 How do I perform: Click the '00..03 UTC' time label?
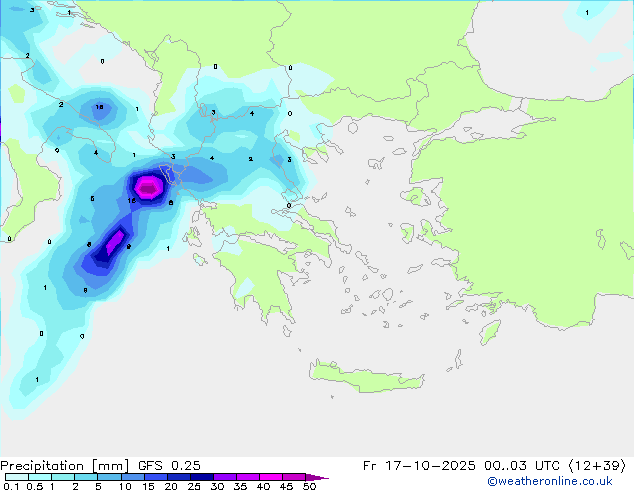522,466
